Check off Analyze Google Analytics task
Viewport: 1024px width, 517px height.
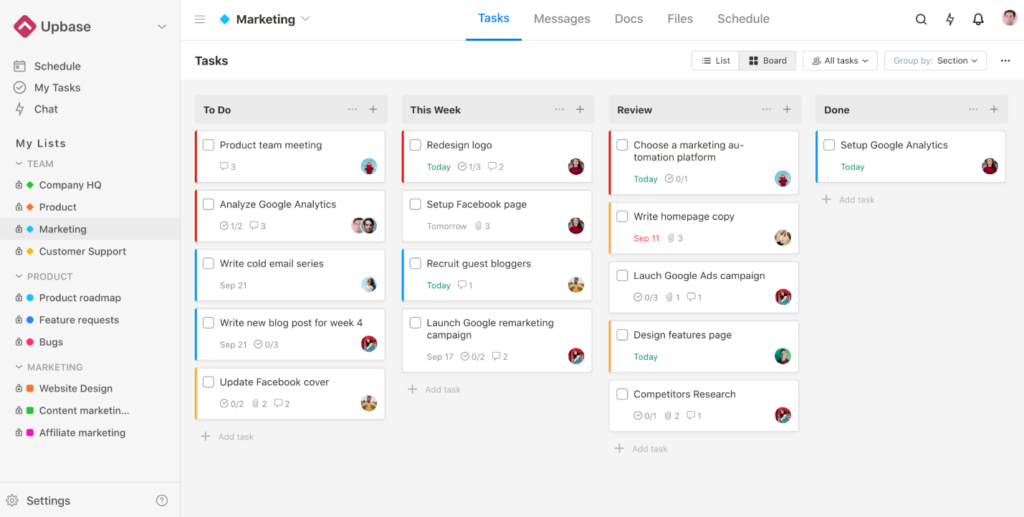click(208, 204)
